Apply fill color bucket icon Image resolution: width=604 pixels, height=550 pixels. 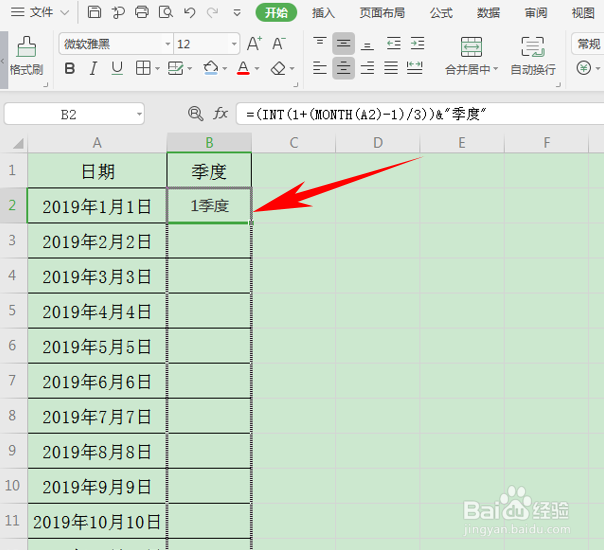(x=210, y=68)
